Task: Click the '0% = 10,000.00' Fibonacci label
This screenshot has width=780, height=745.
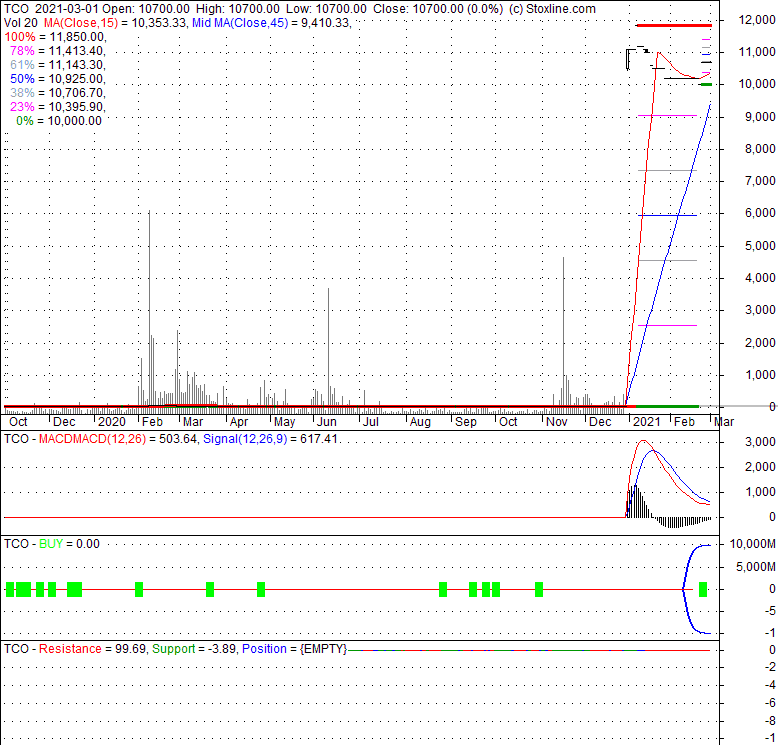Action: coord(59,121)
